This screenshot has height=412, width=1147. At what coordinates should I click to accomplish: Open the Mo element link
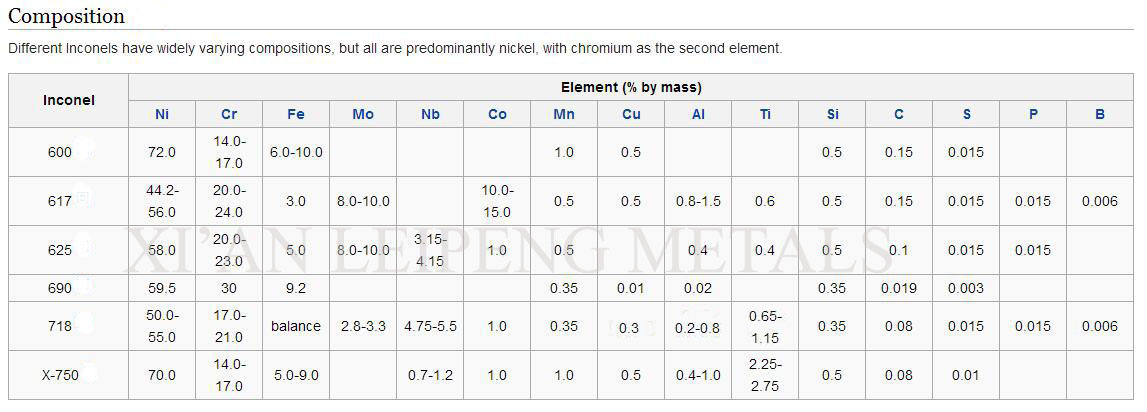coord(363,114)
